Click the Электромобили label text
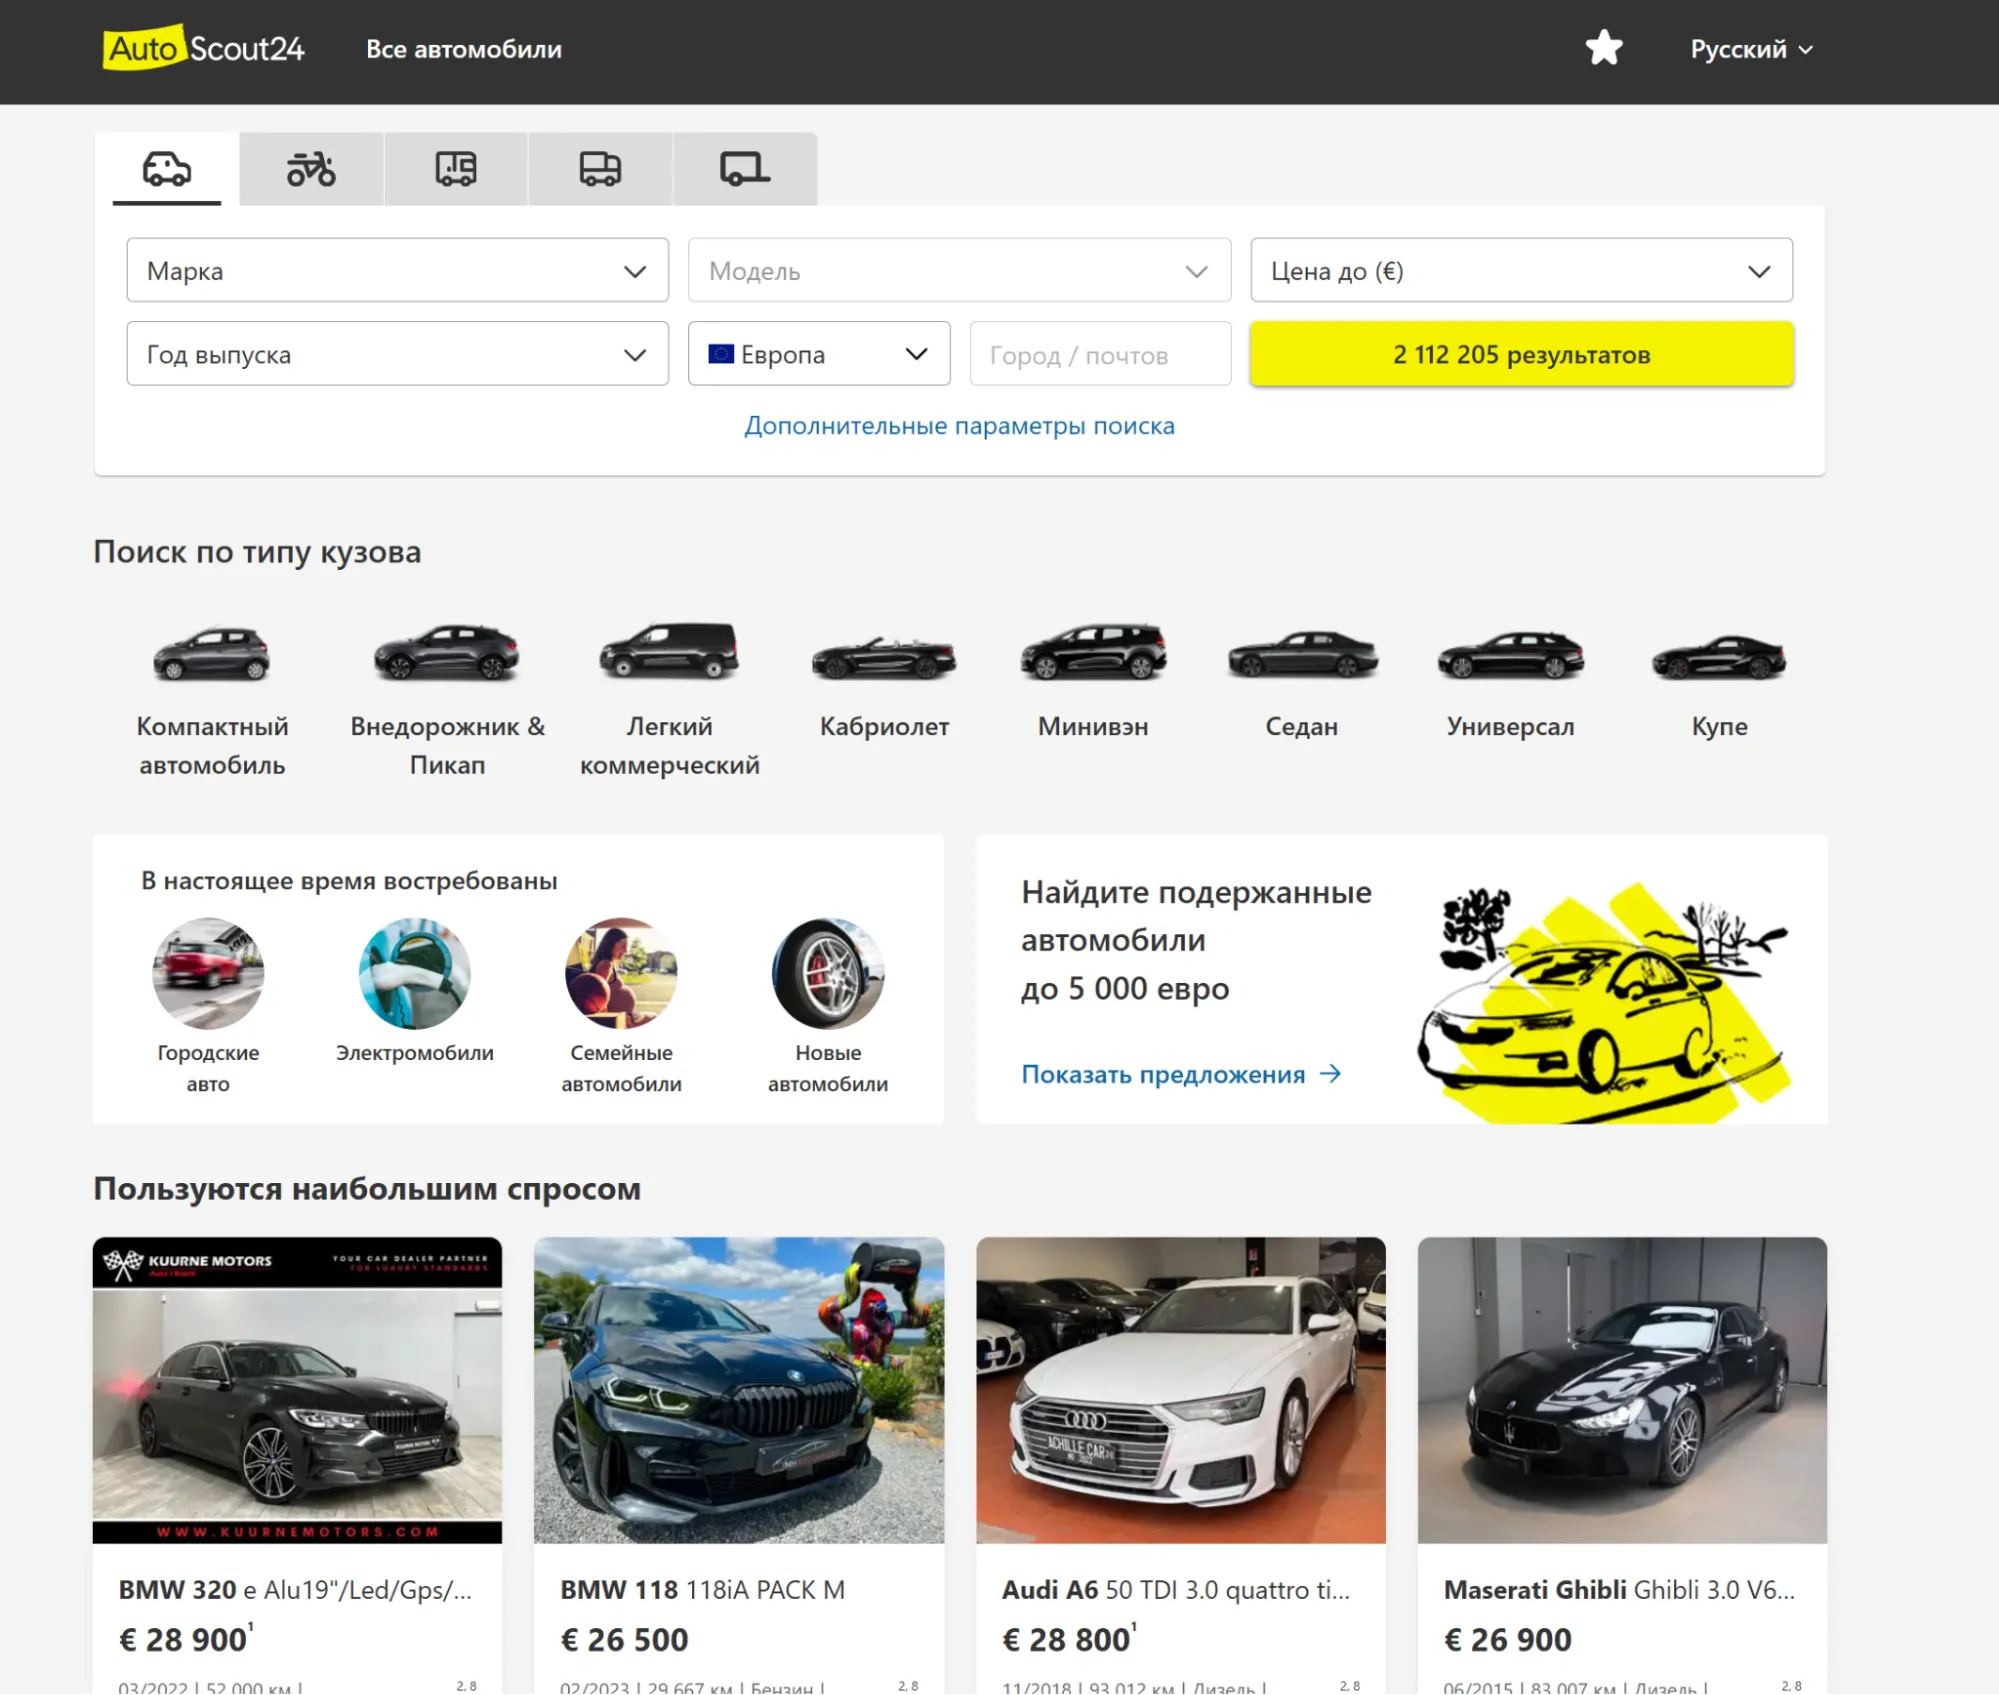Image resolution: width=1999 pixels, height=1695 pixels. [415, 1053]
